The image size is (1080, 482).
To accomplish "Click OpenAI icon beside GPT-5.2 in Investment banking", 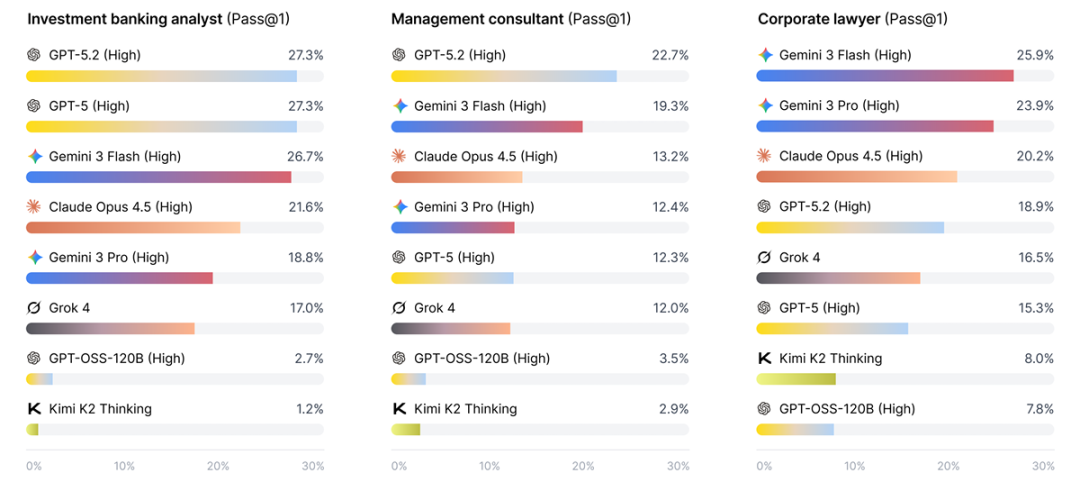I will pyautogui.click(x=34, y=55).
